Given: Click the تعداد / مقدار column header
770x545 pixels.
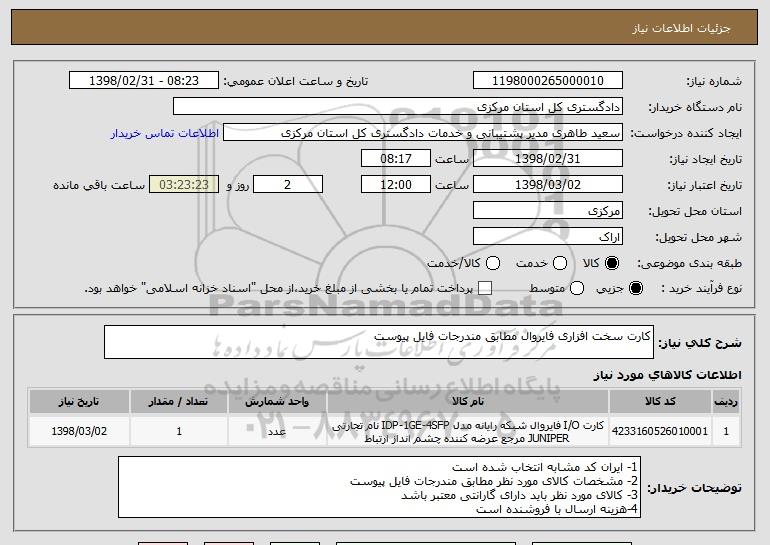Looking at the screenshot, I should (179, 402).
